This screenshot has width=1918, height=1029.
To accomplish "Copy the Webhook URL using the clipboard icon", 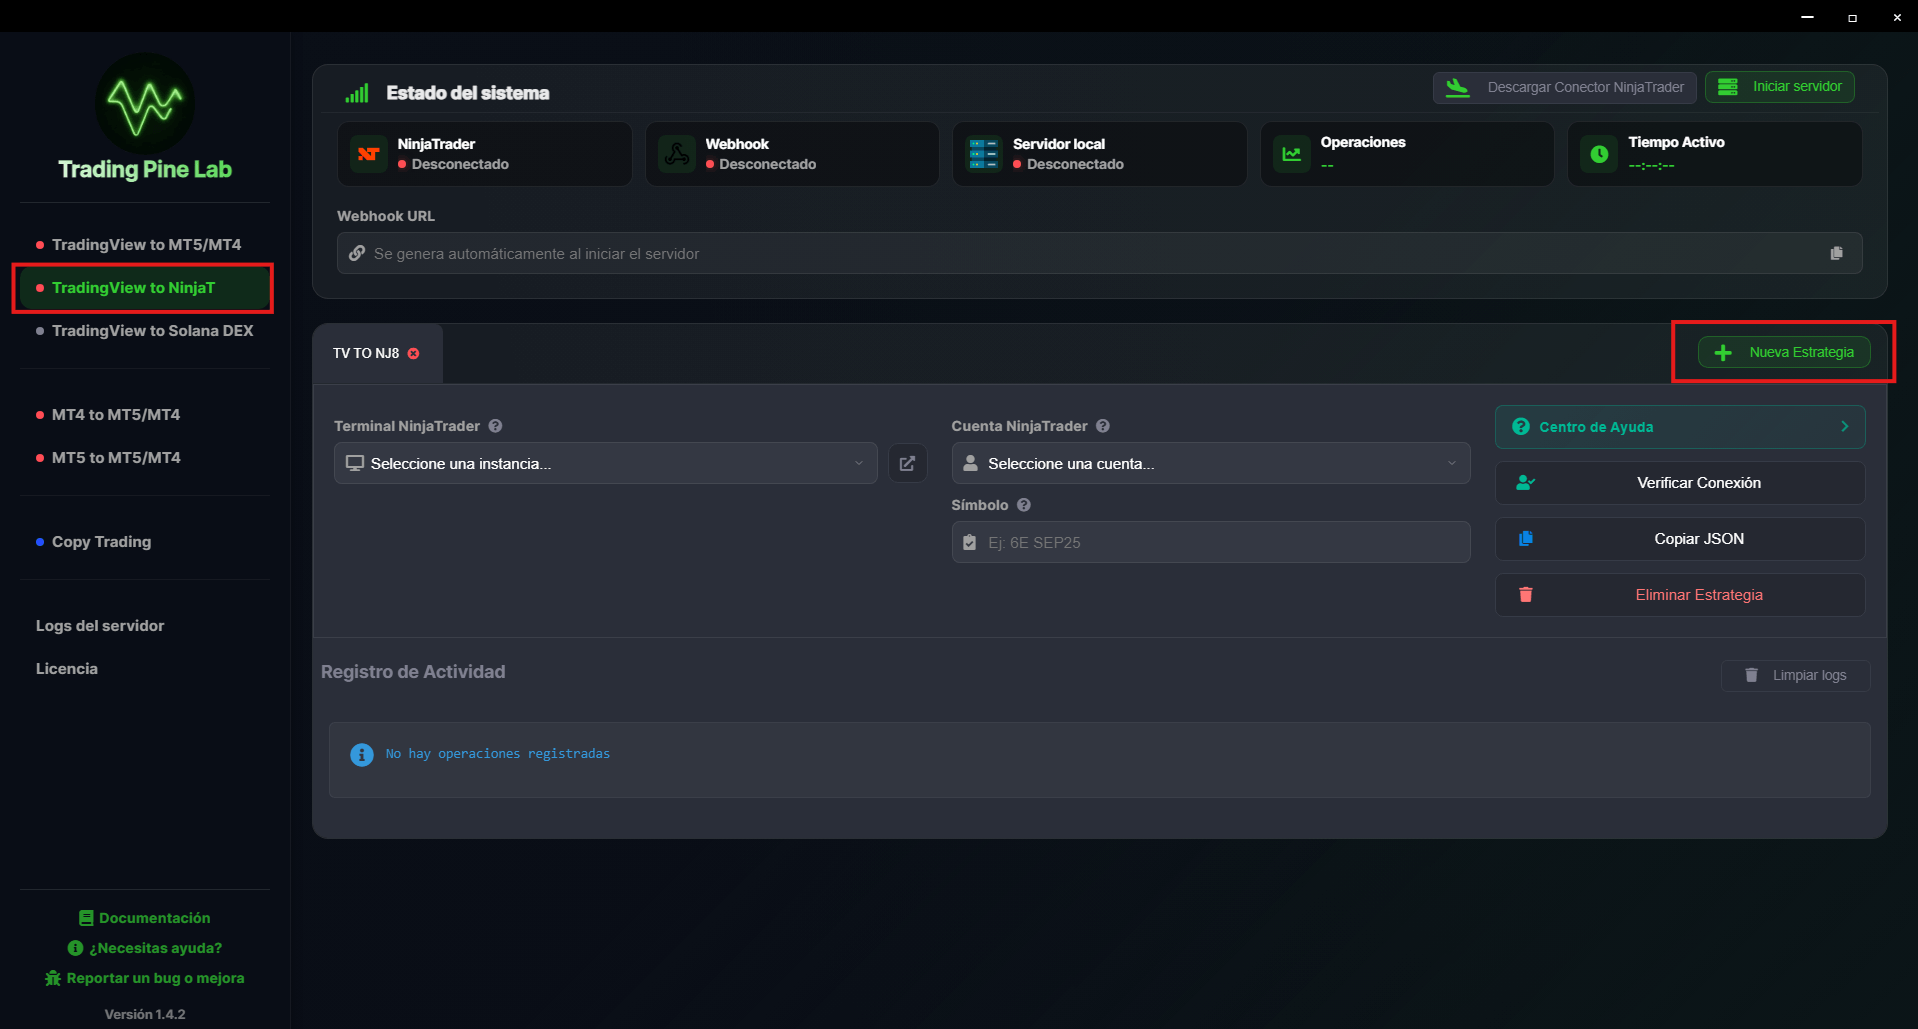I will (x=1837, y=253).
